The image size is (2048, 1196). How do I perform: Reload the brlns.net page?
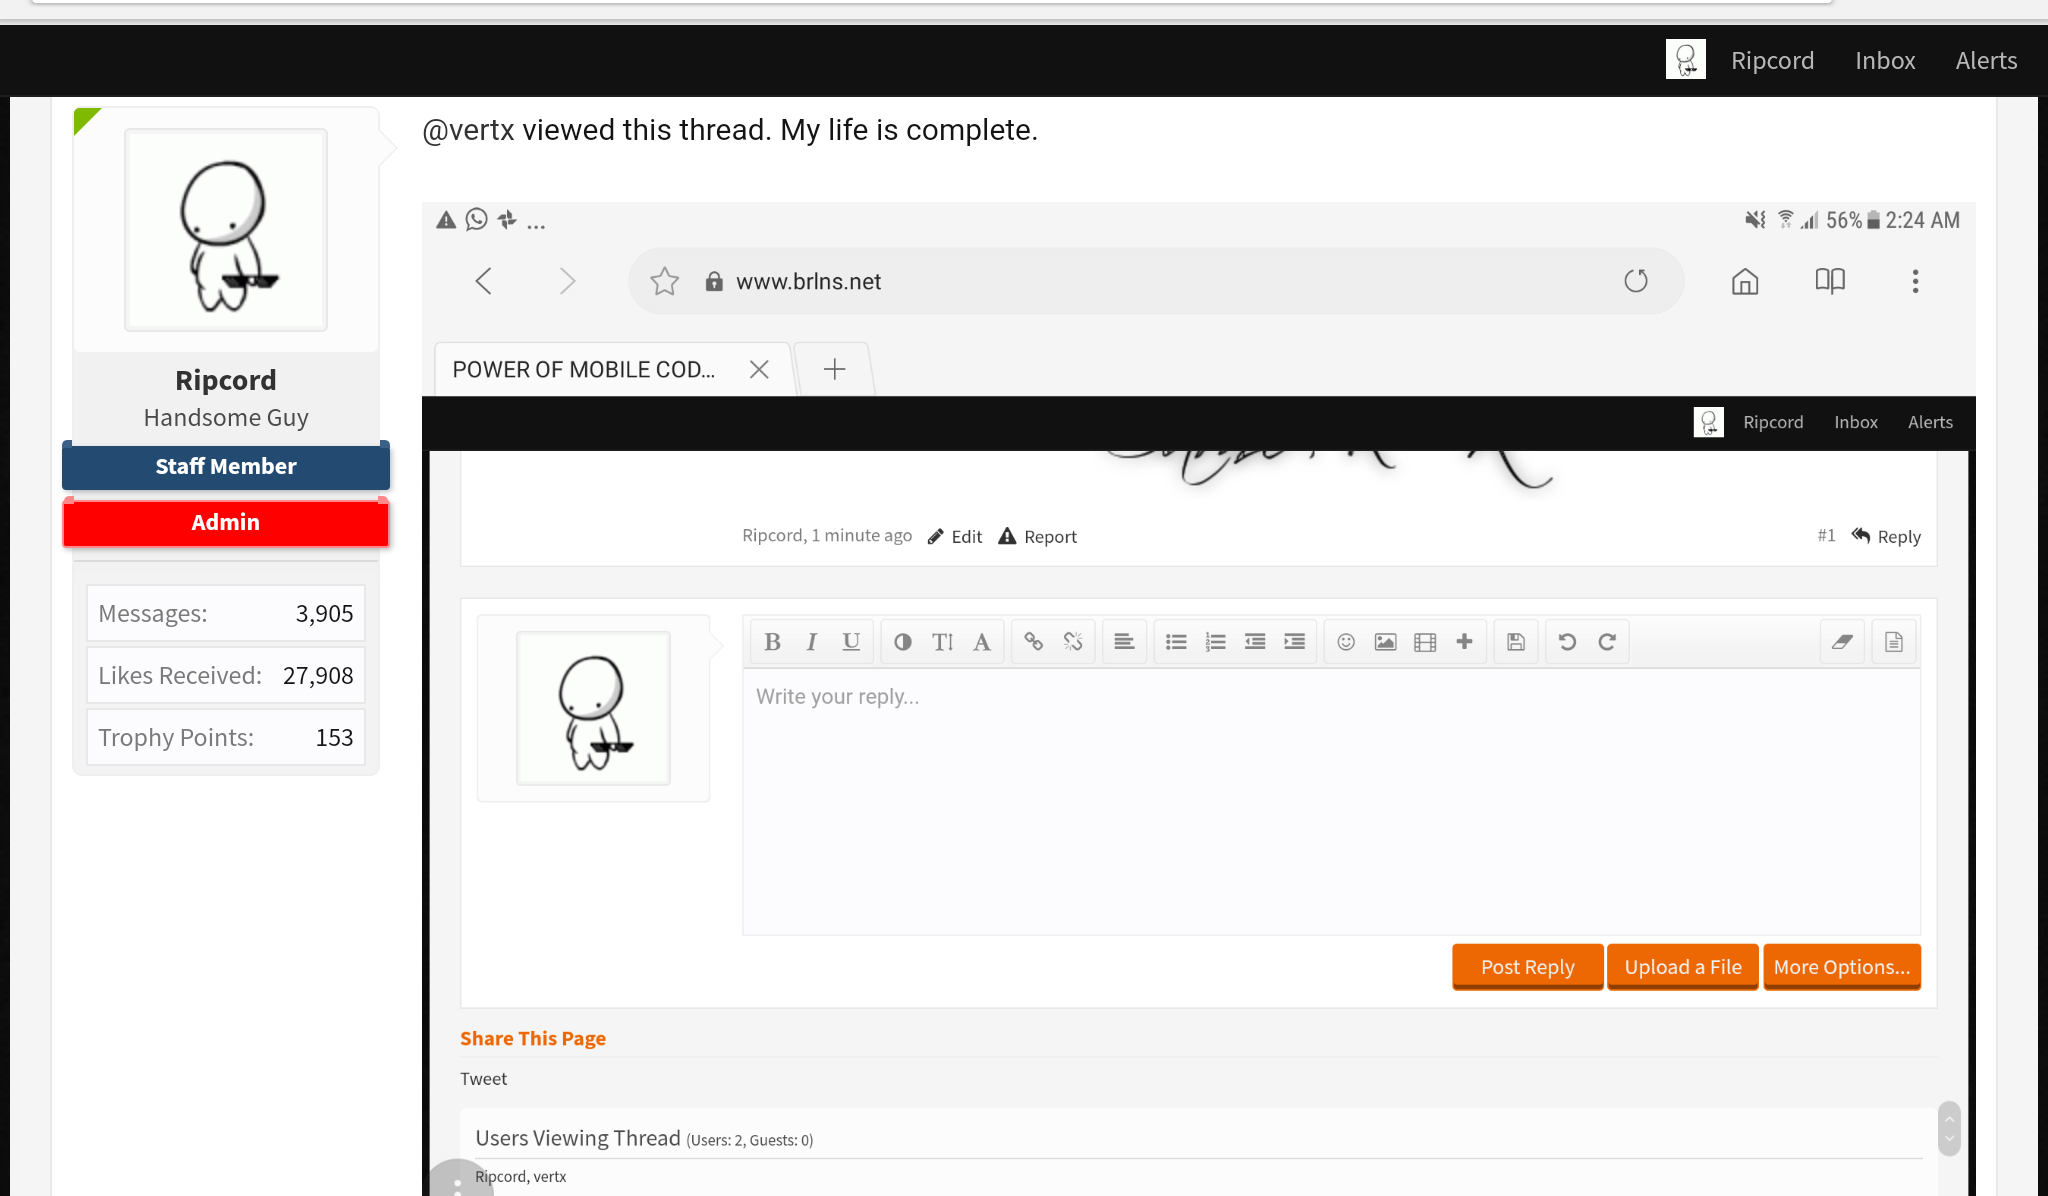coord(1636,281)
